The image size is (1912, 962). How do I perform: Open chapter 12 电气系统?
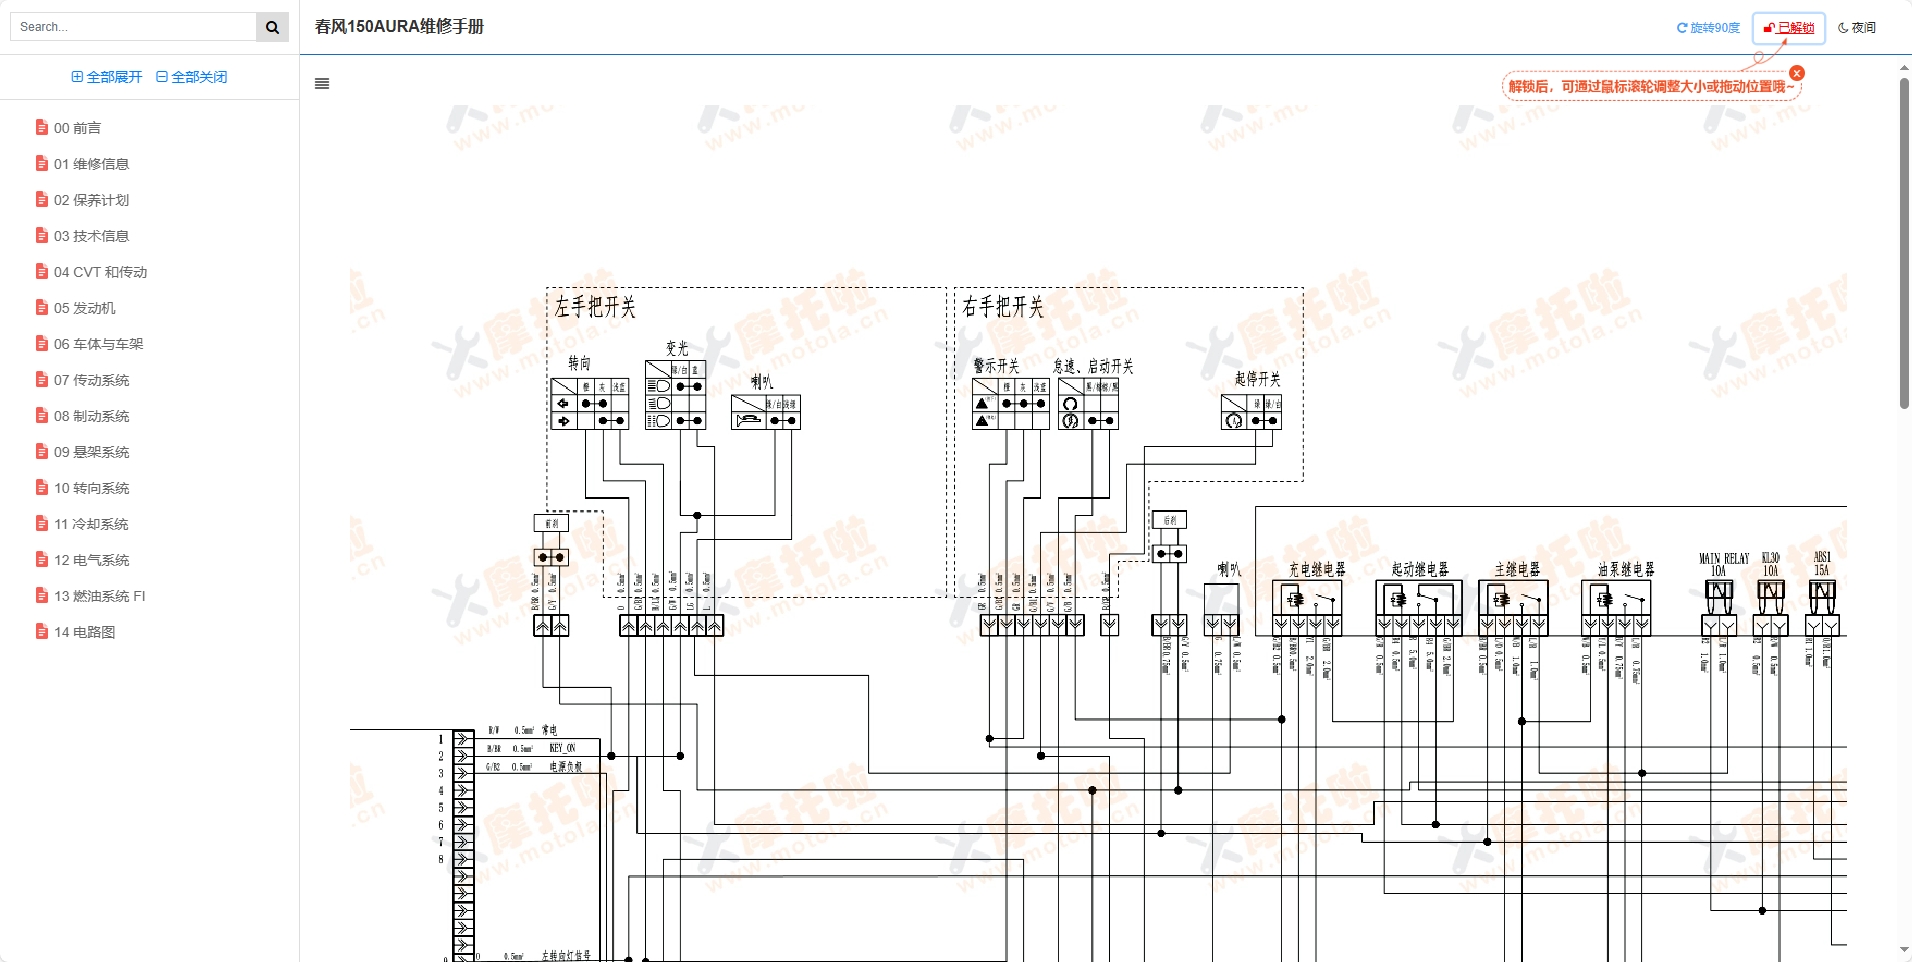[91, 560]
